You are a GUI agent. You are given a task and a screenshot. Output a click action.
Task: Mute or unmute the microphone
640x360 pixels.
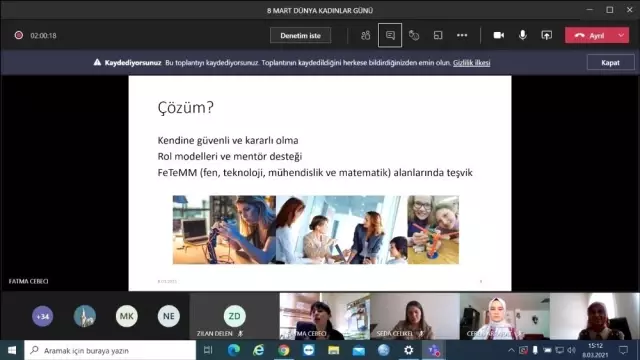click(522, 36)
